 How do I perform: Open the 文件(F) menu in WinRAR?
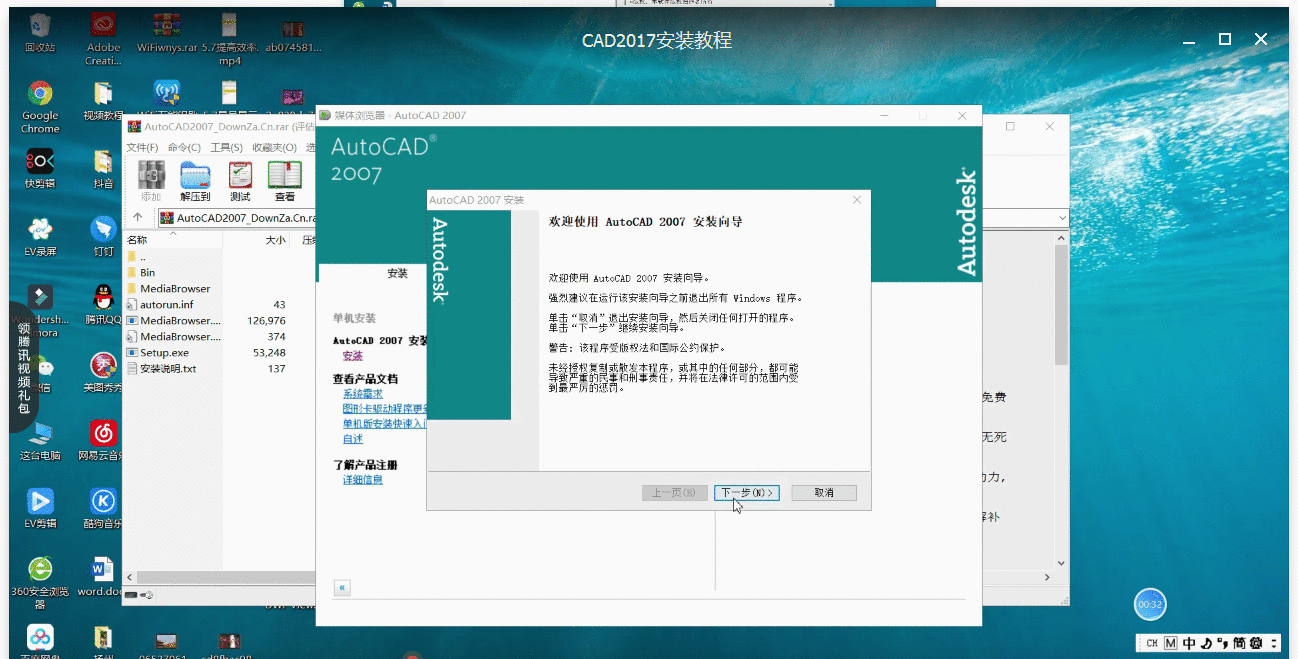(x=143, y=147)
